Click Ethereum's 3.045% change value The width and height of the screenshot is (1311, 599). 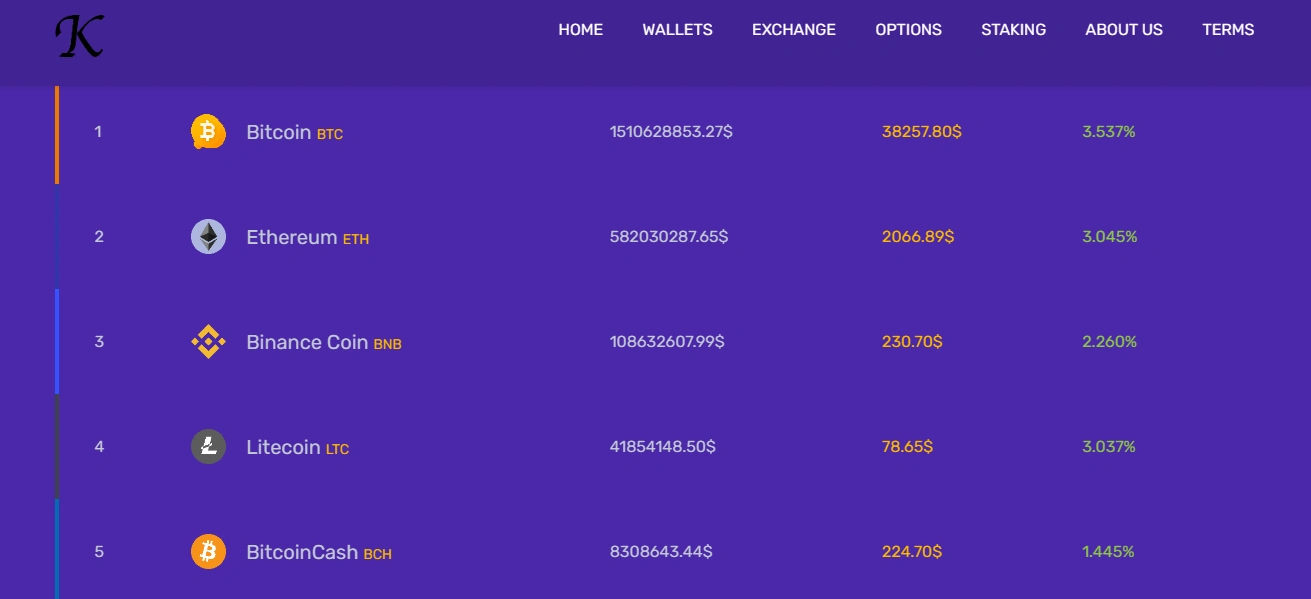pyautogui.click(x=1109, y=237)
